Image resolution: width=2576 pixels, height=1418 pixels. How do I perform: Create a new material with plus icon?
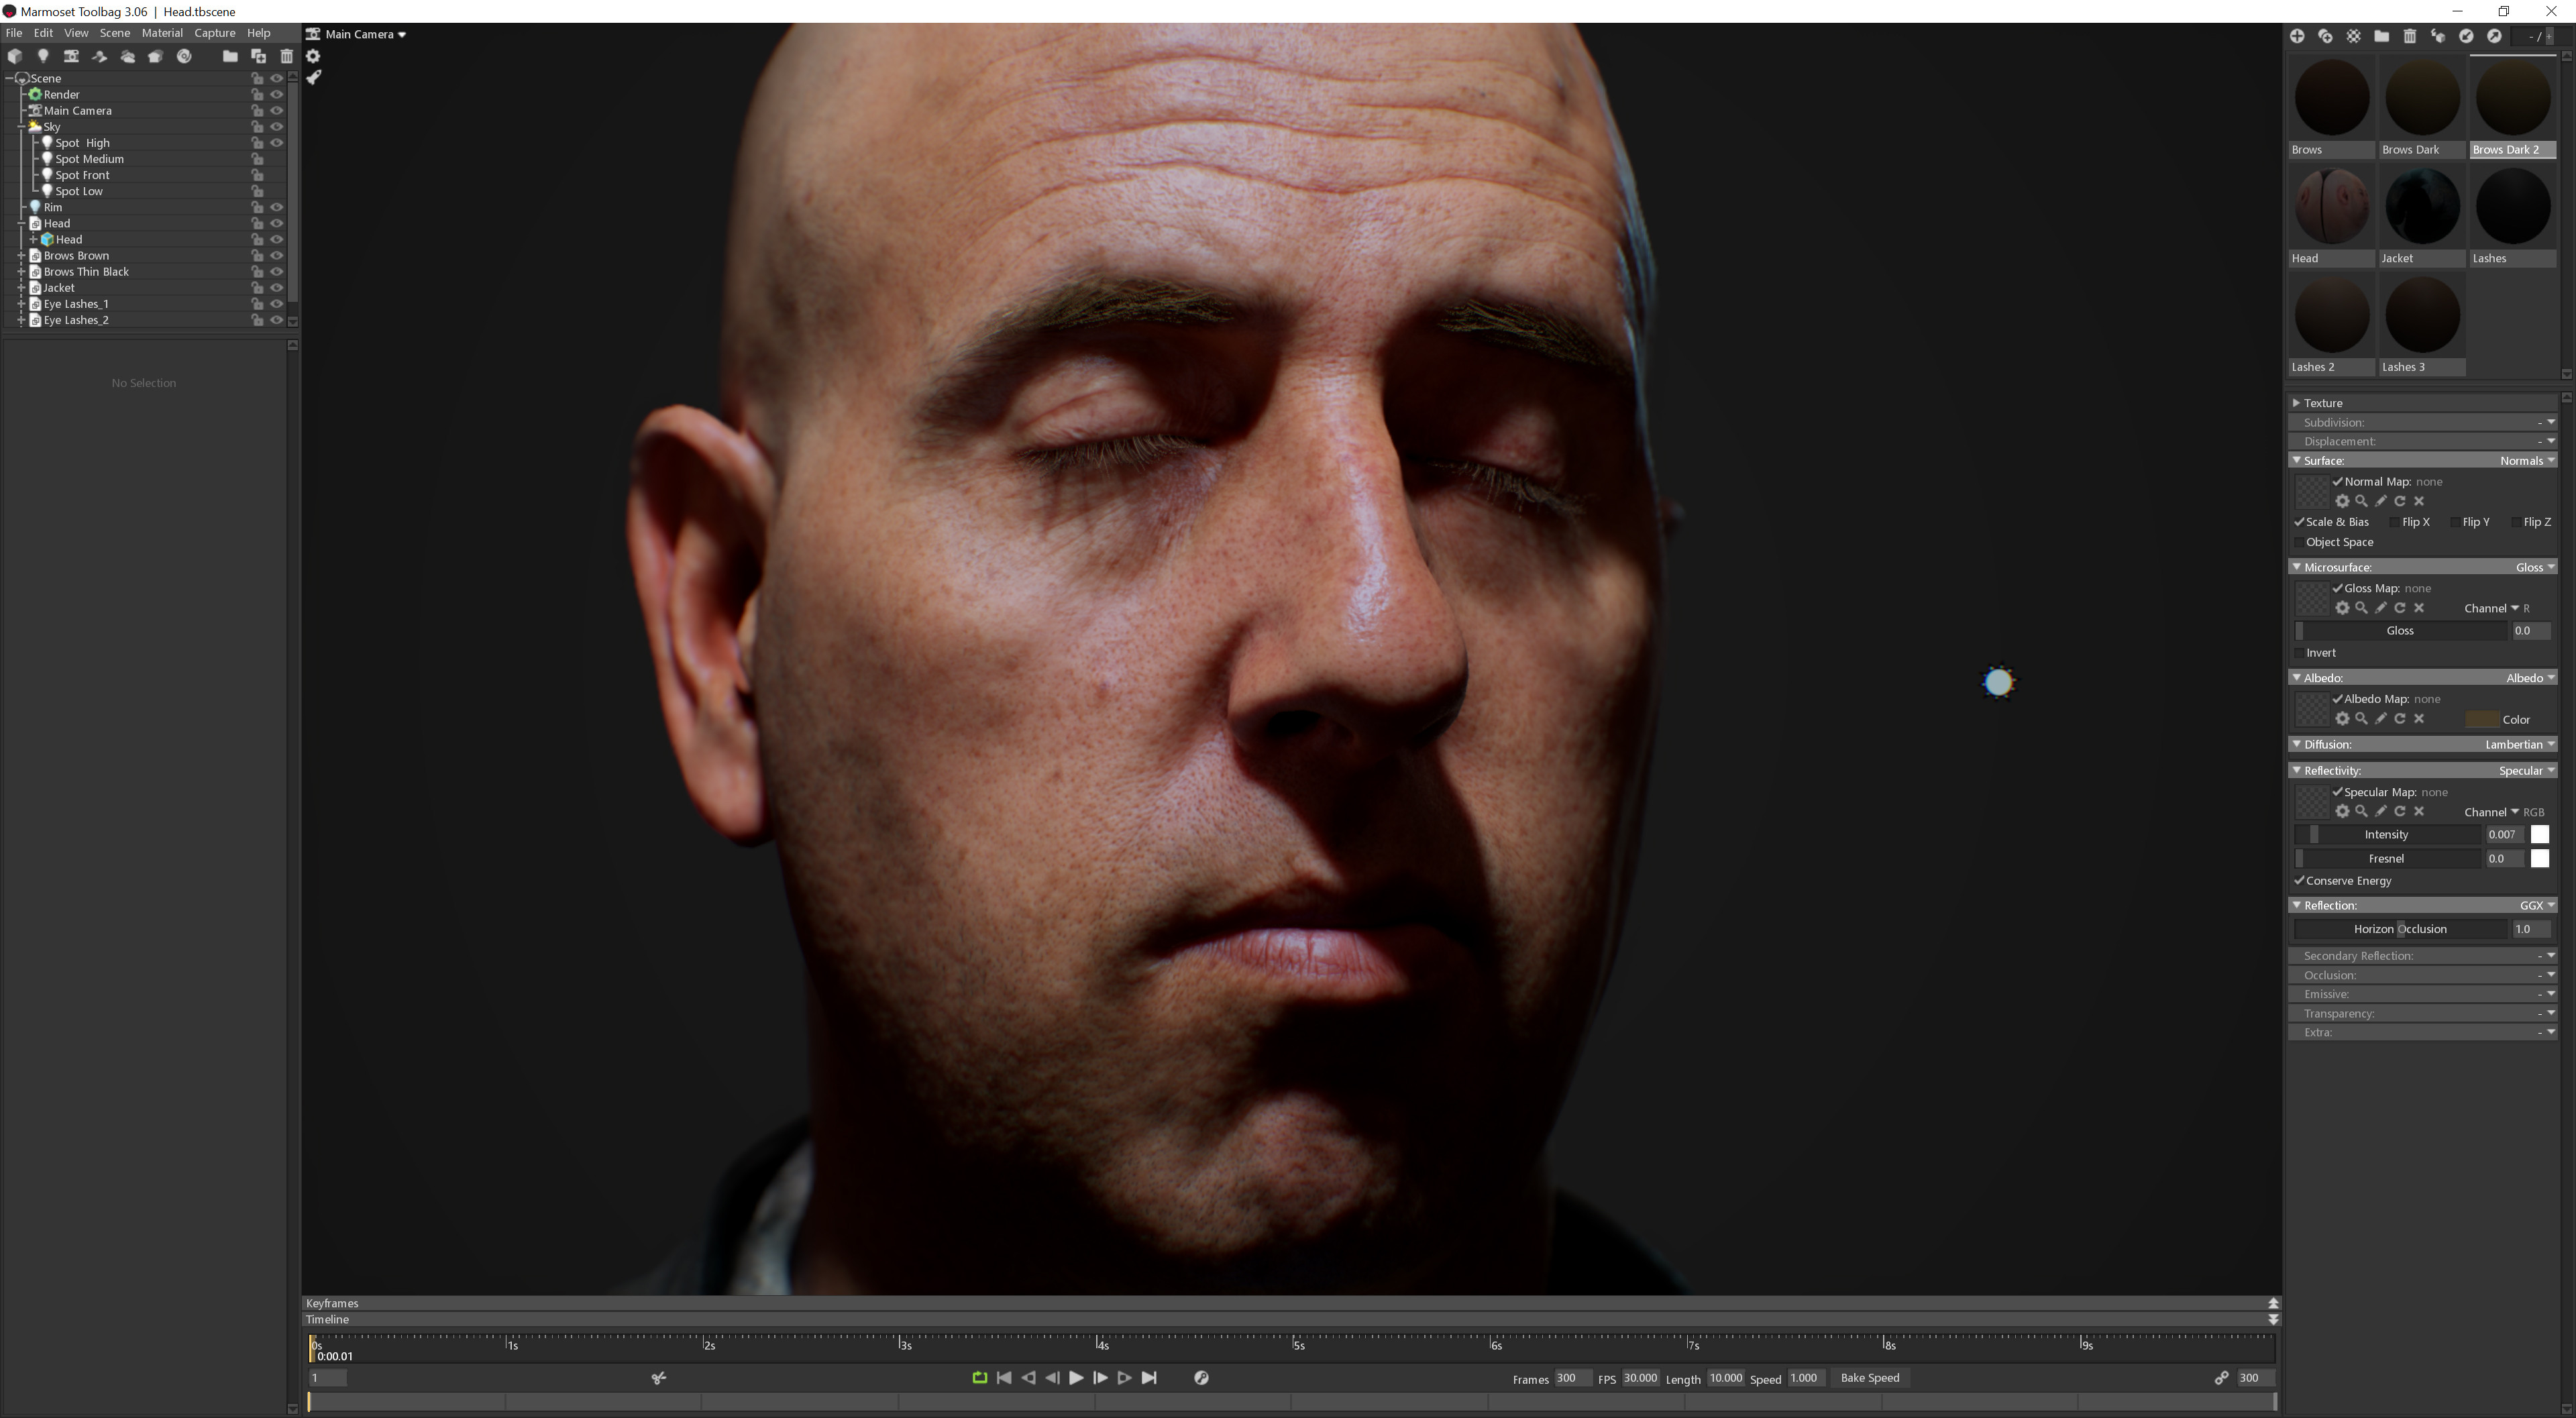[2297, 36]
